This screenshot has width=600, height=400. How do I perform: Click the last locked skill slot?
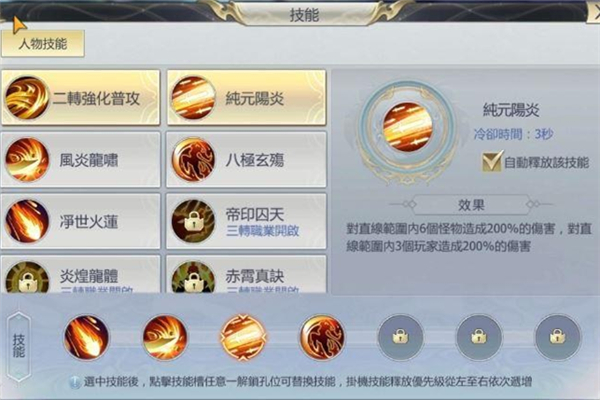[x=558, y=338]
